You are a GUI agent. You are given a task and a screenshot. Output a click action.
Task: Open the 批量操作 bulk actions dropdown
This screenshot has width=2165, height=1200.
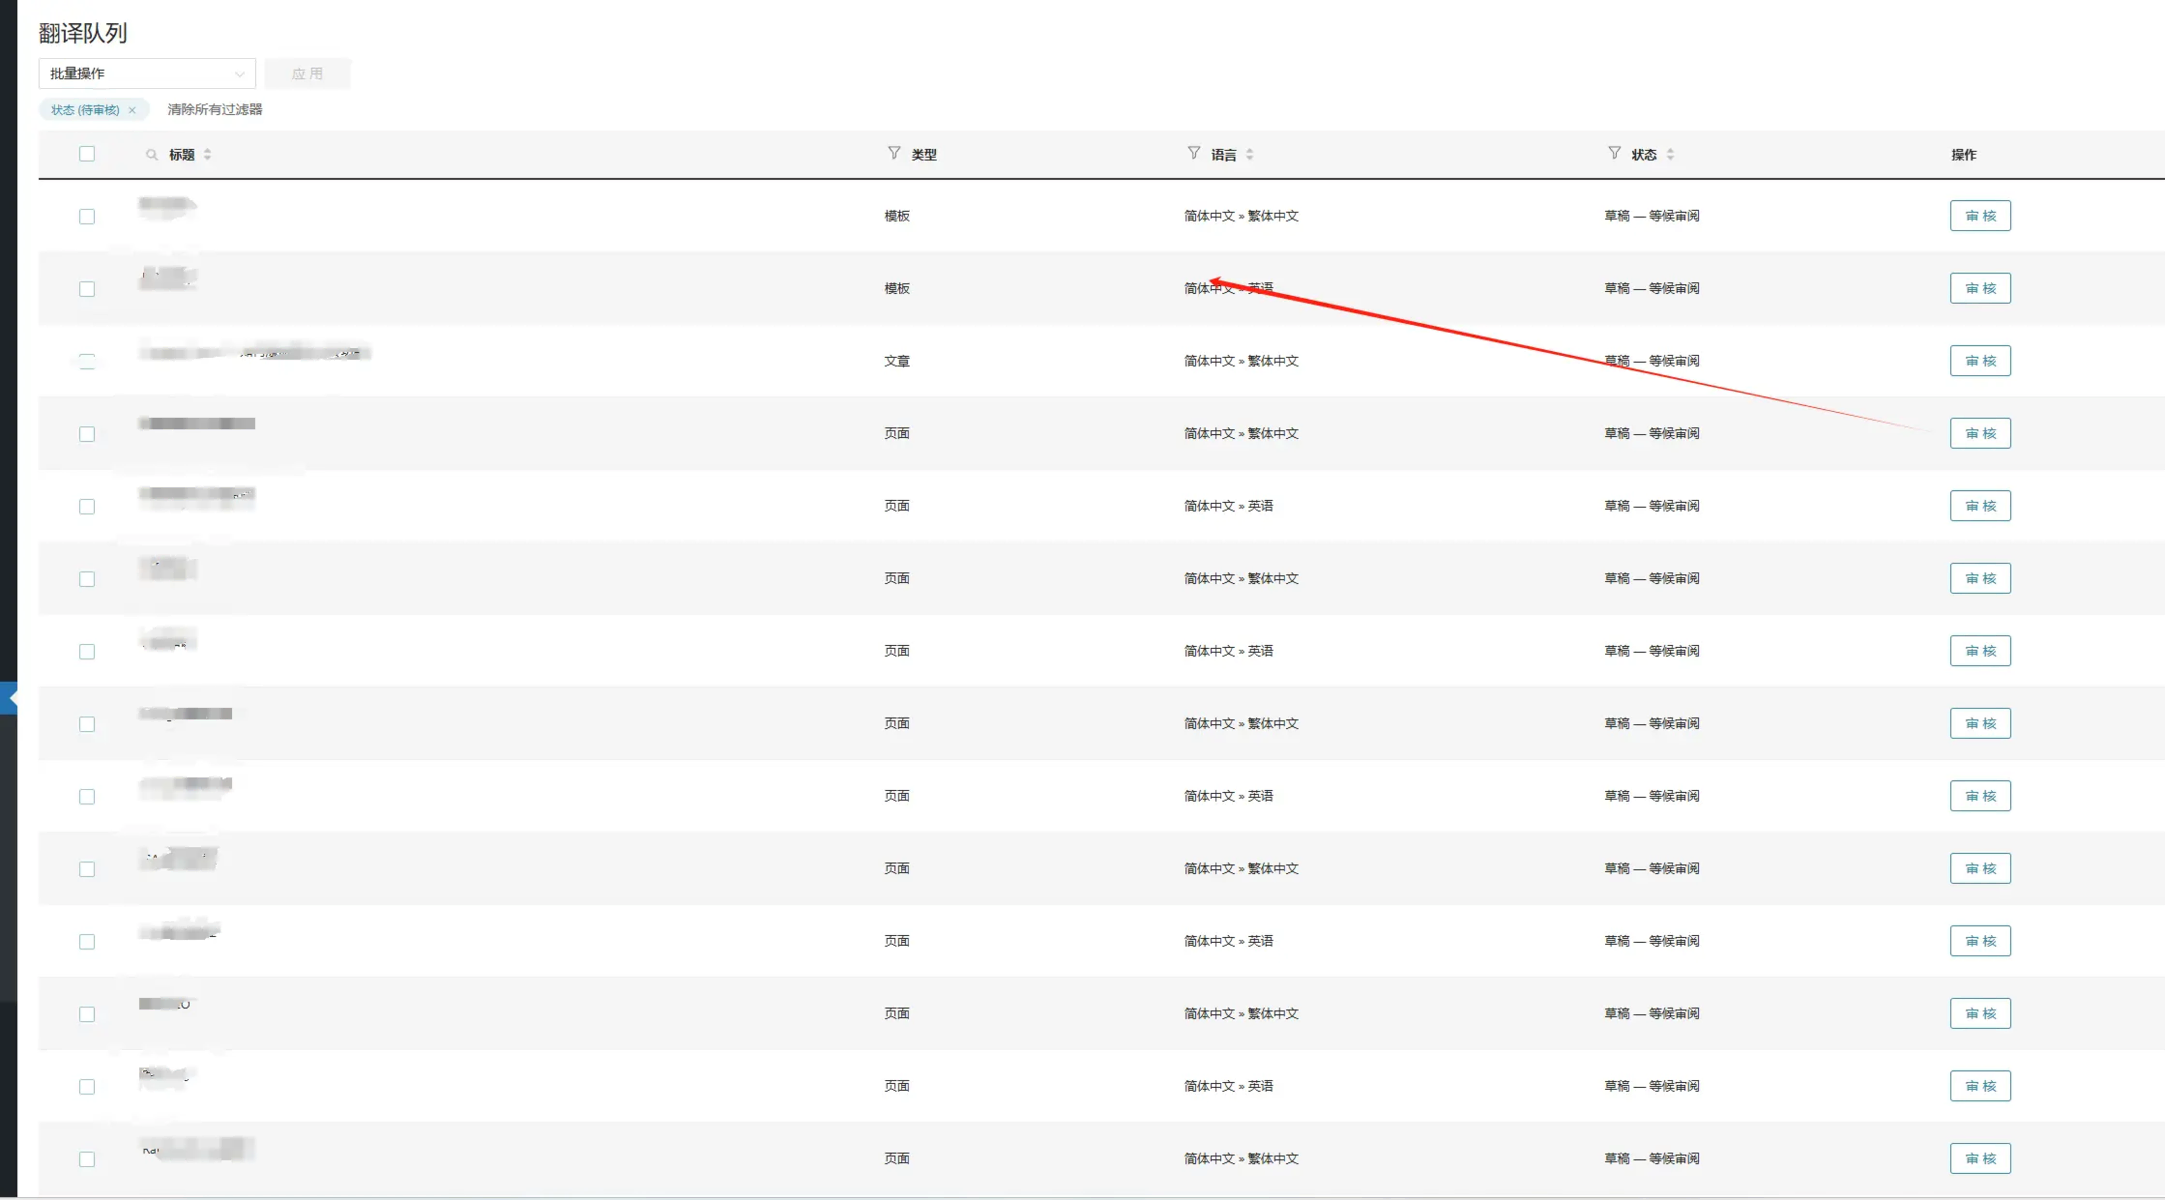147,73
